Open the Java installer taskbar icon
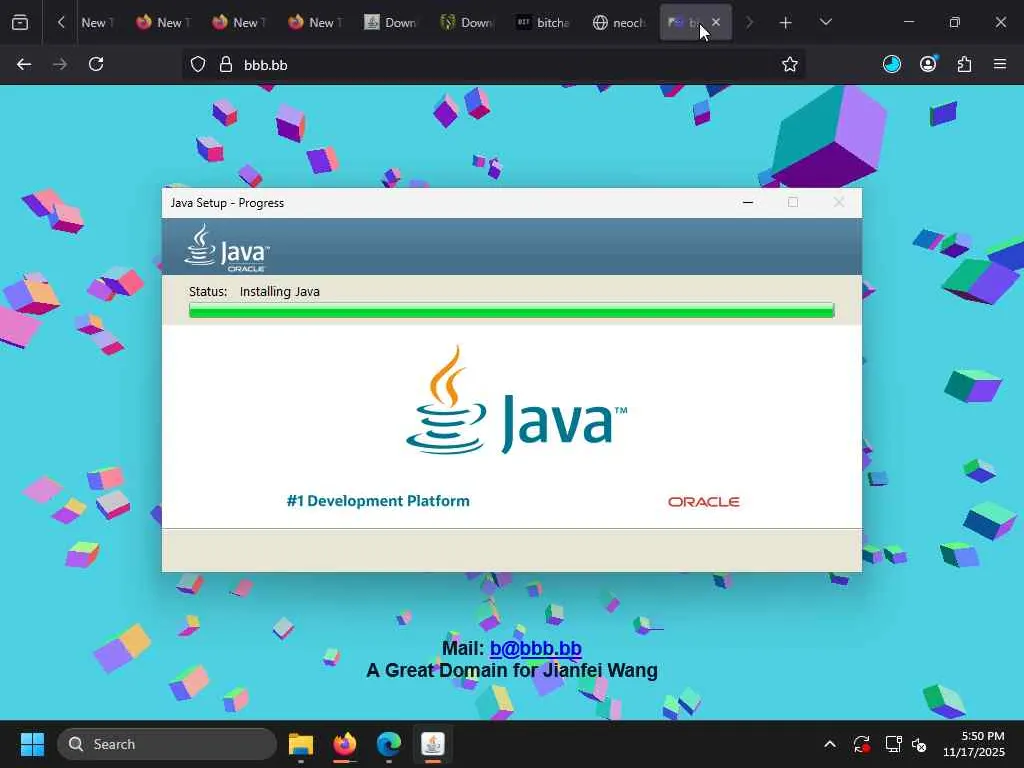The height and width of the screenshot is (768, 1024). [432, 744]
